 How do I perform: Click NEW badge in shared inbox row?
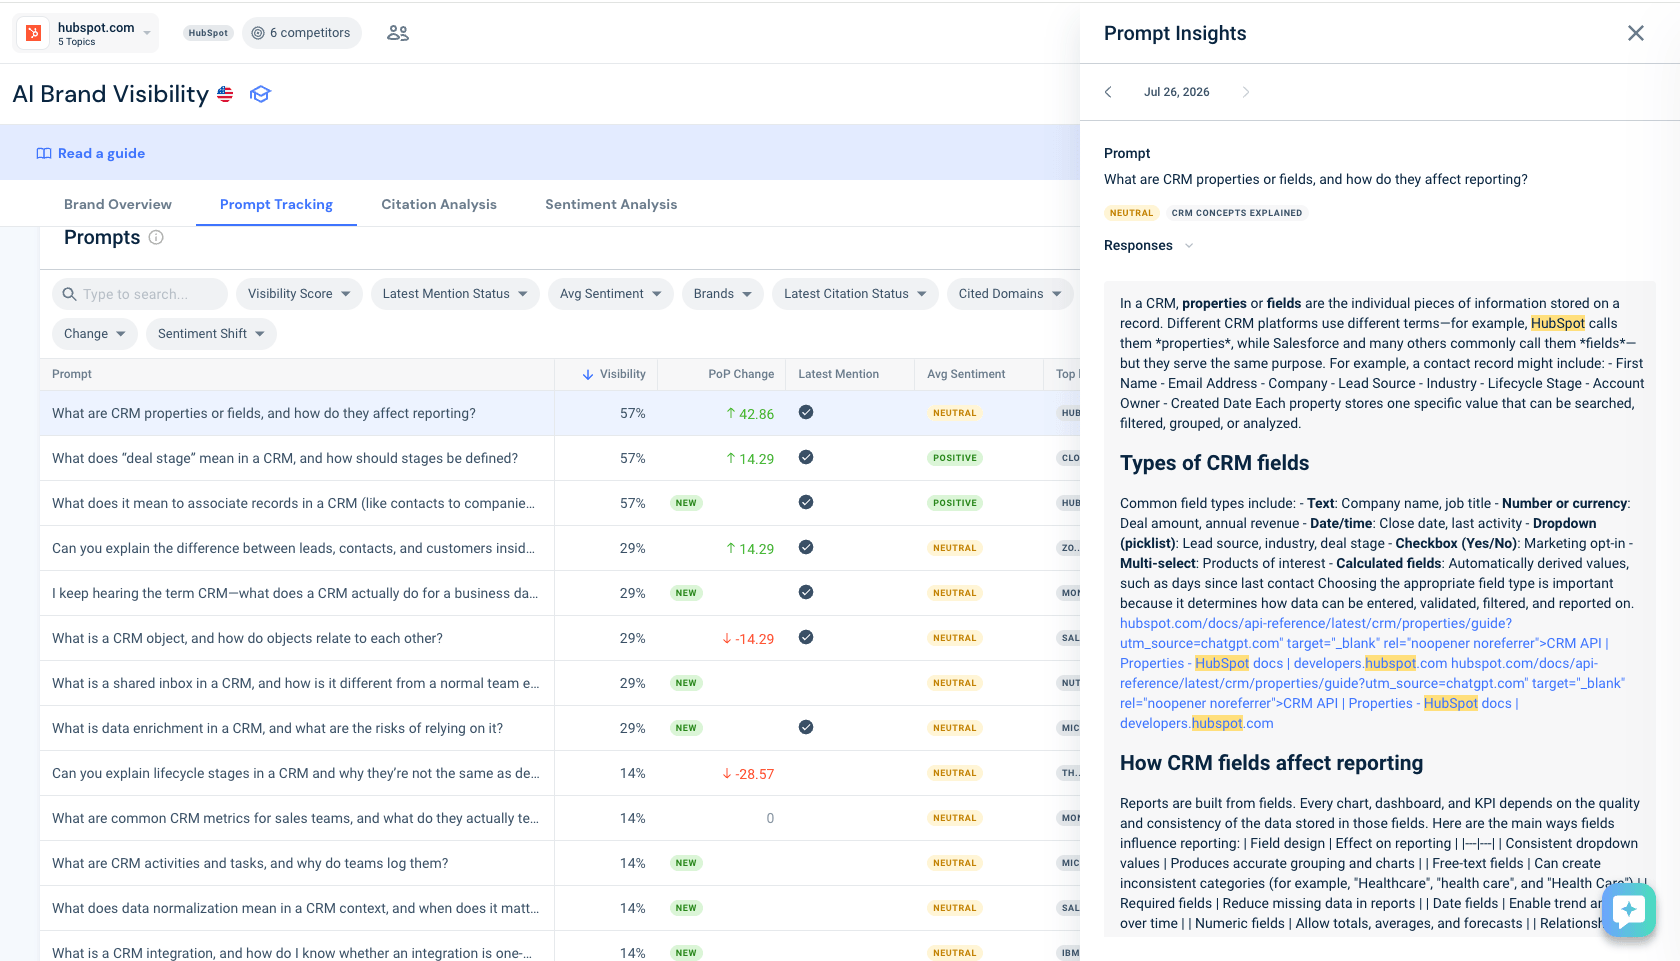[686, 683]
